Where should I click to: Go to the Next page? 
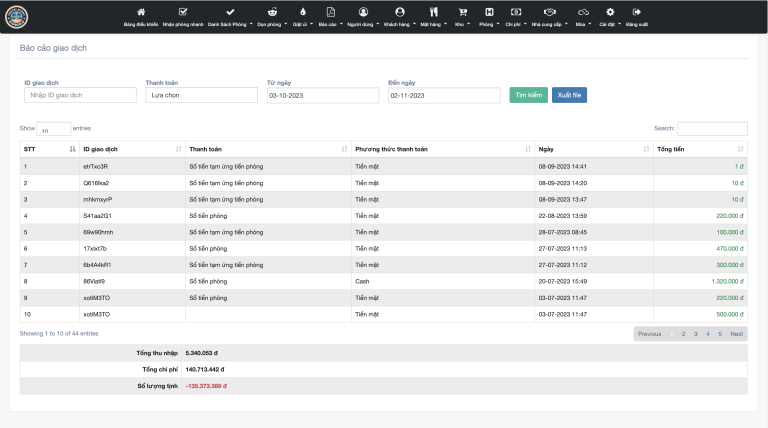[737, 334]
